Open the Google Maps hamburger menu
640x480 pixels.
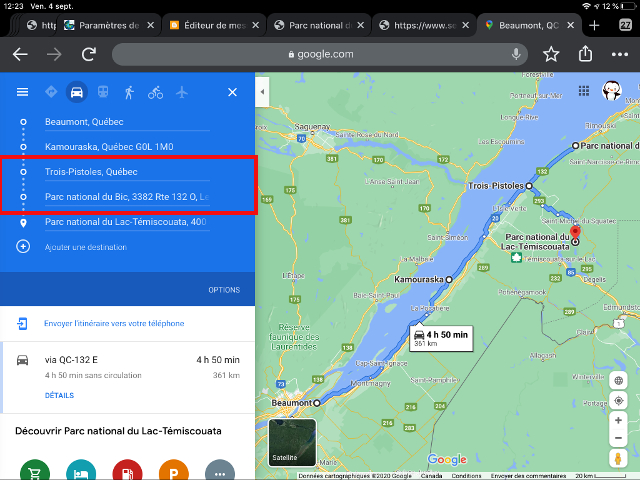[22, 92]
